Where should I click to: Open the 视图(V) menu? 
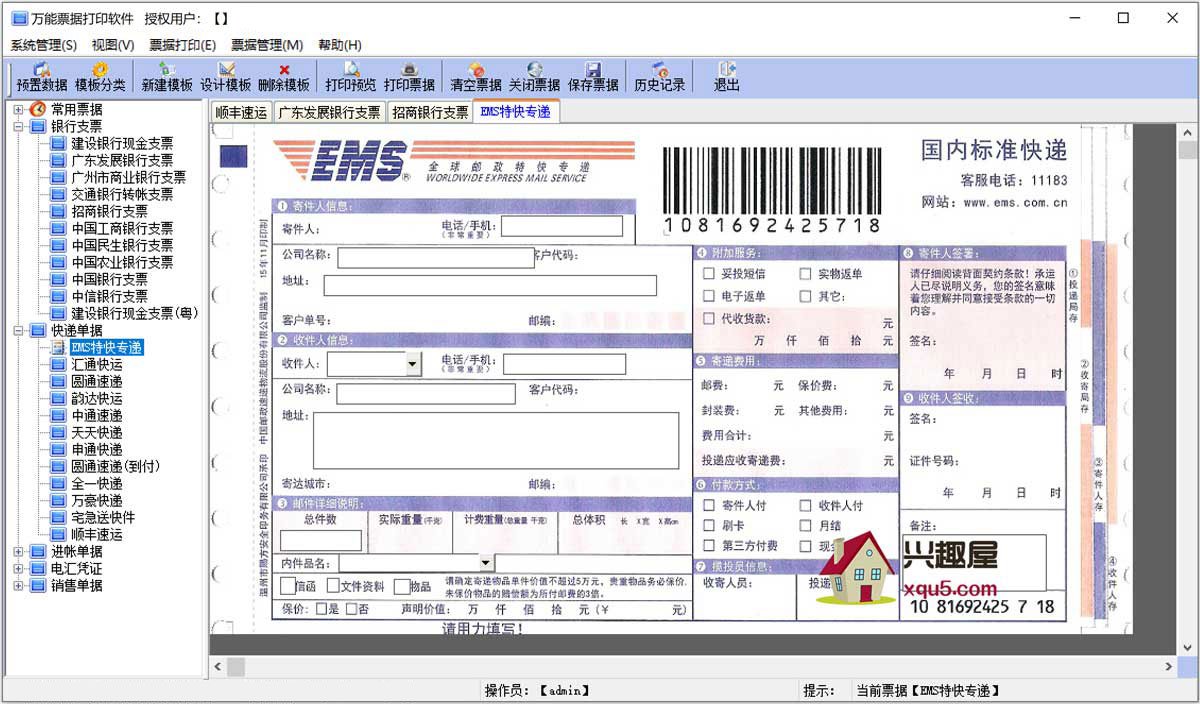tap(113, 45)
